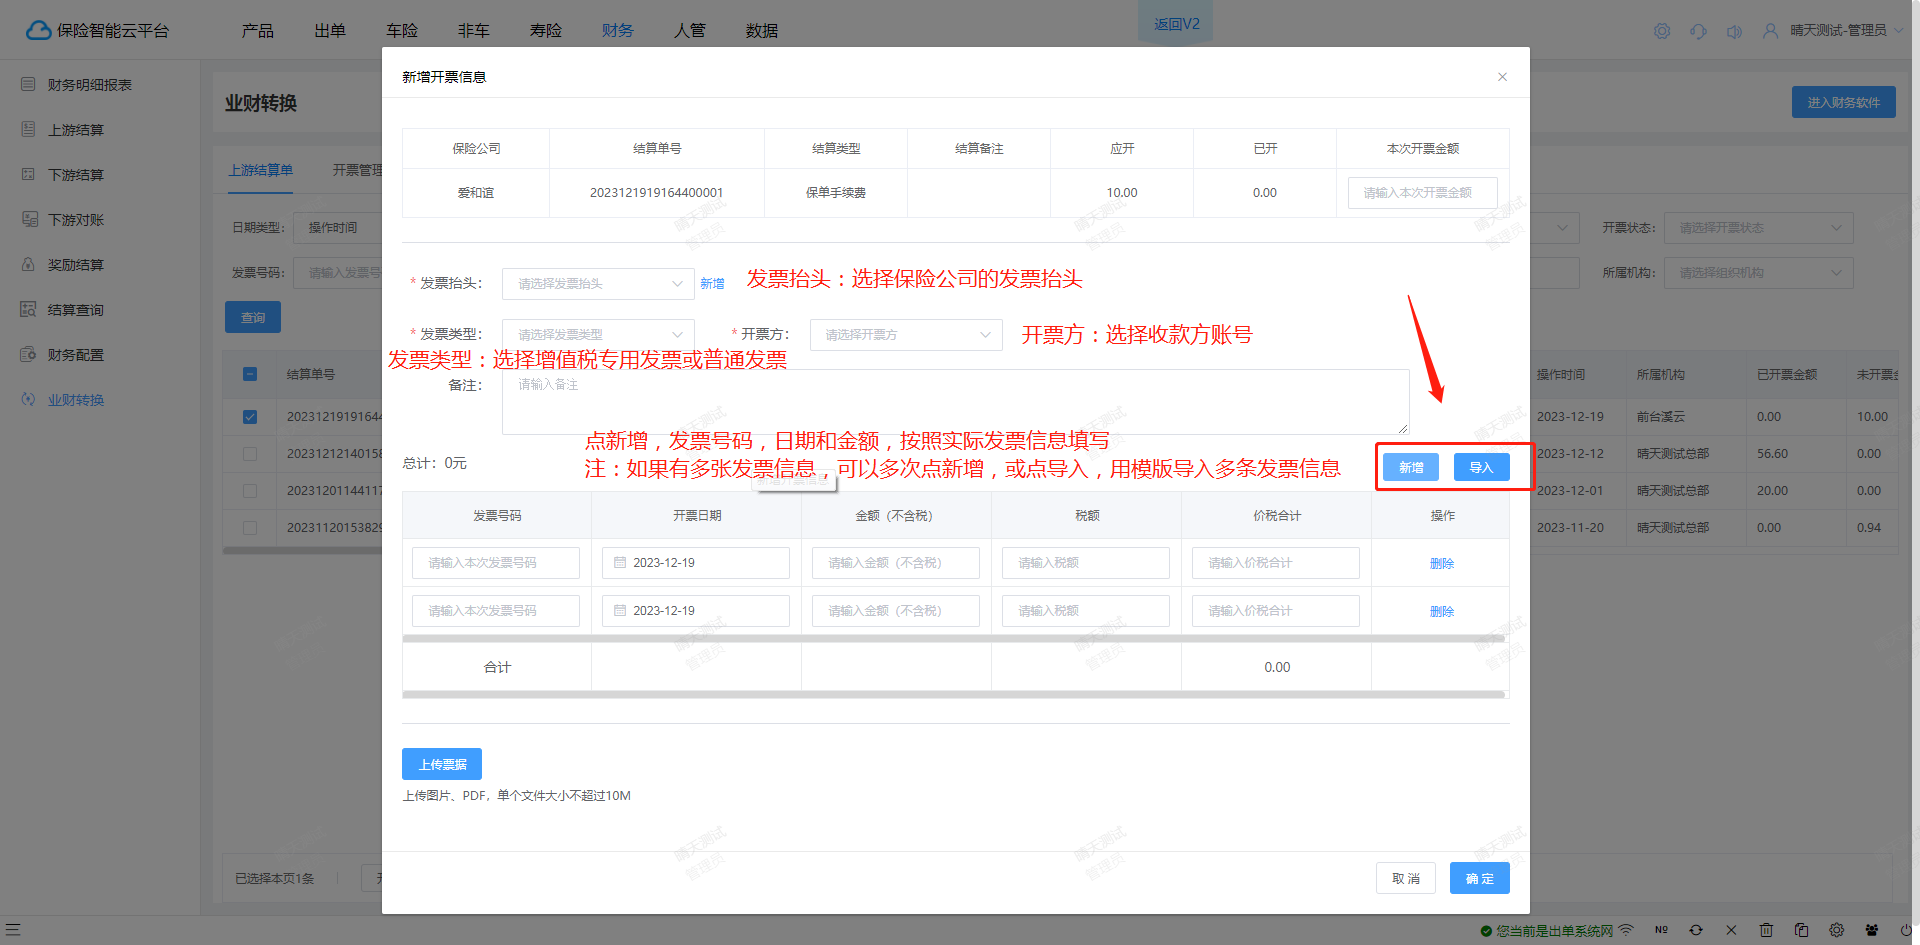Close the 新增开票信息 dialog with X

(1502, 77)
